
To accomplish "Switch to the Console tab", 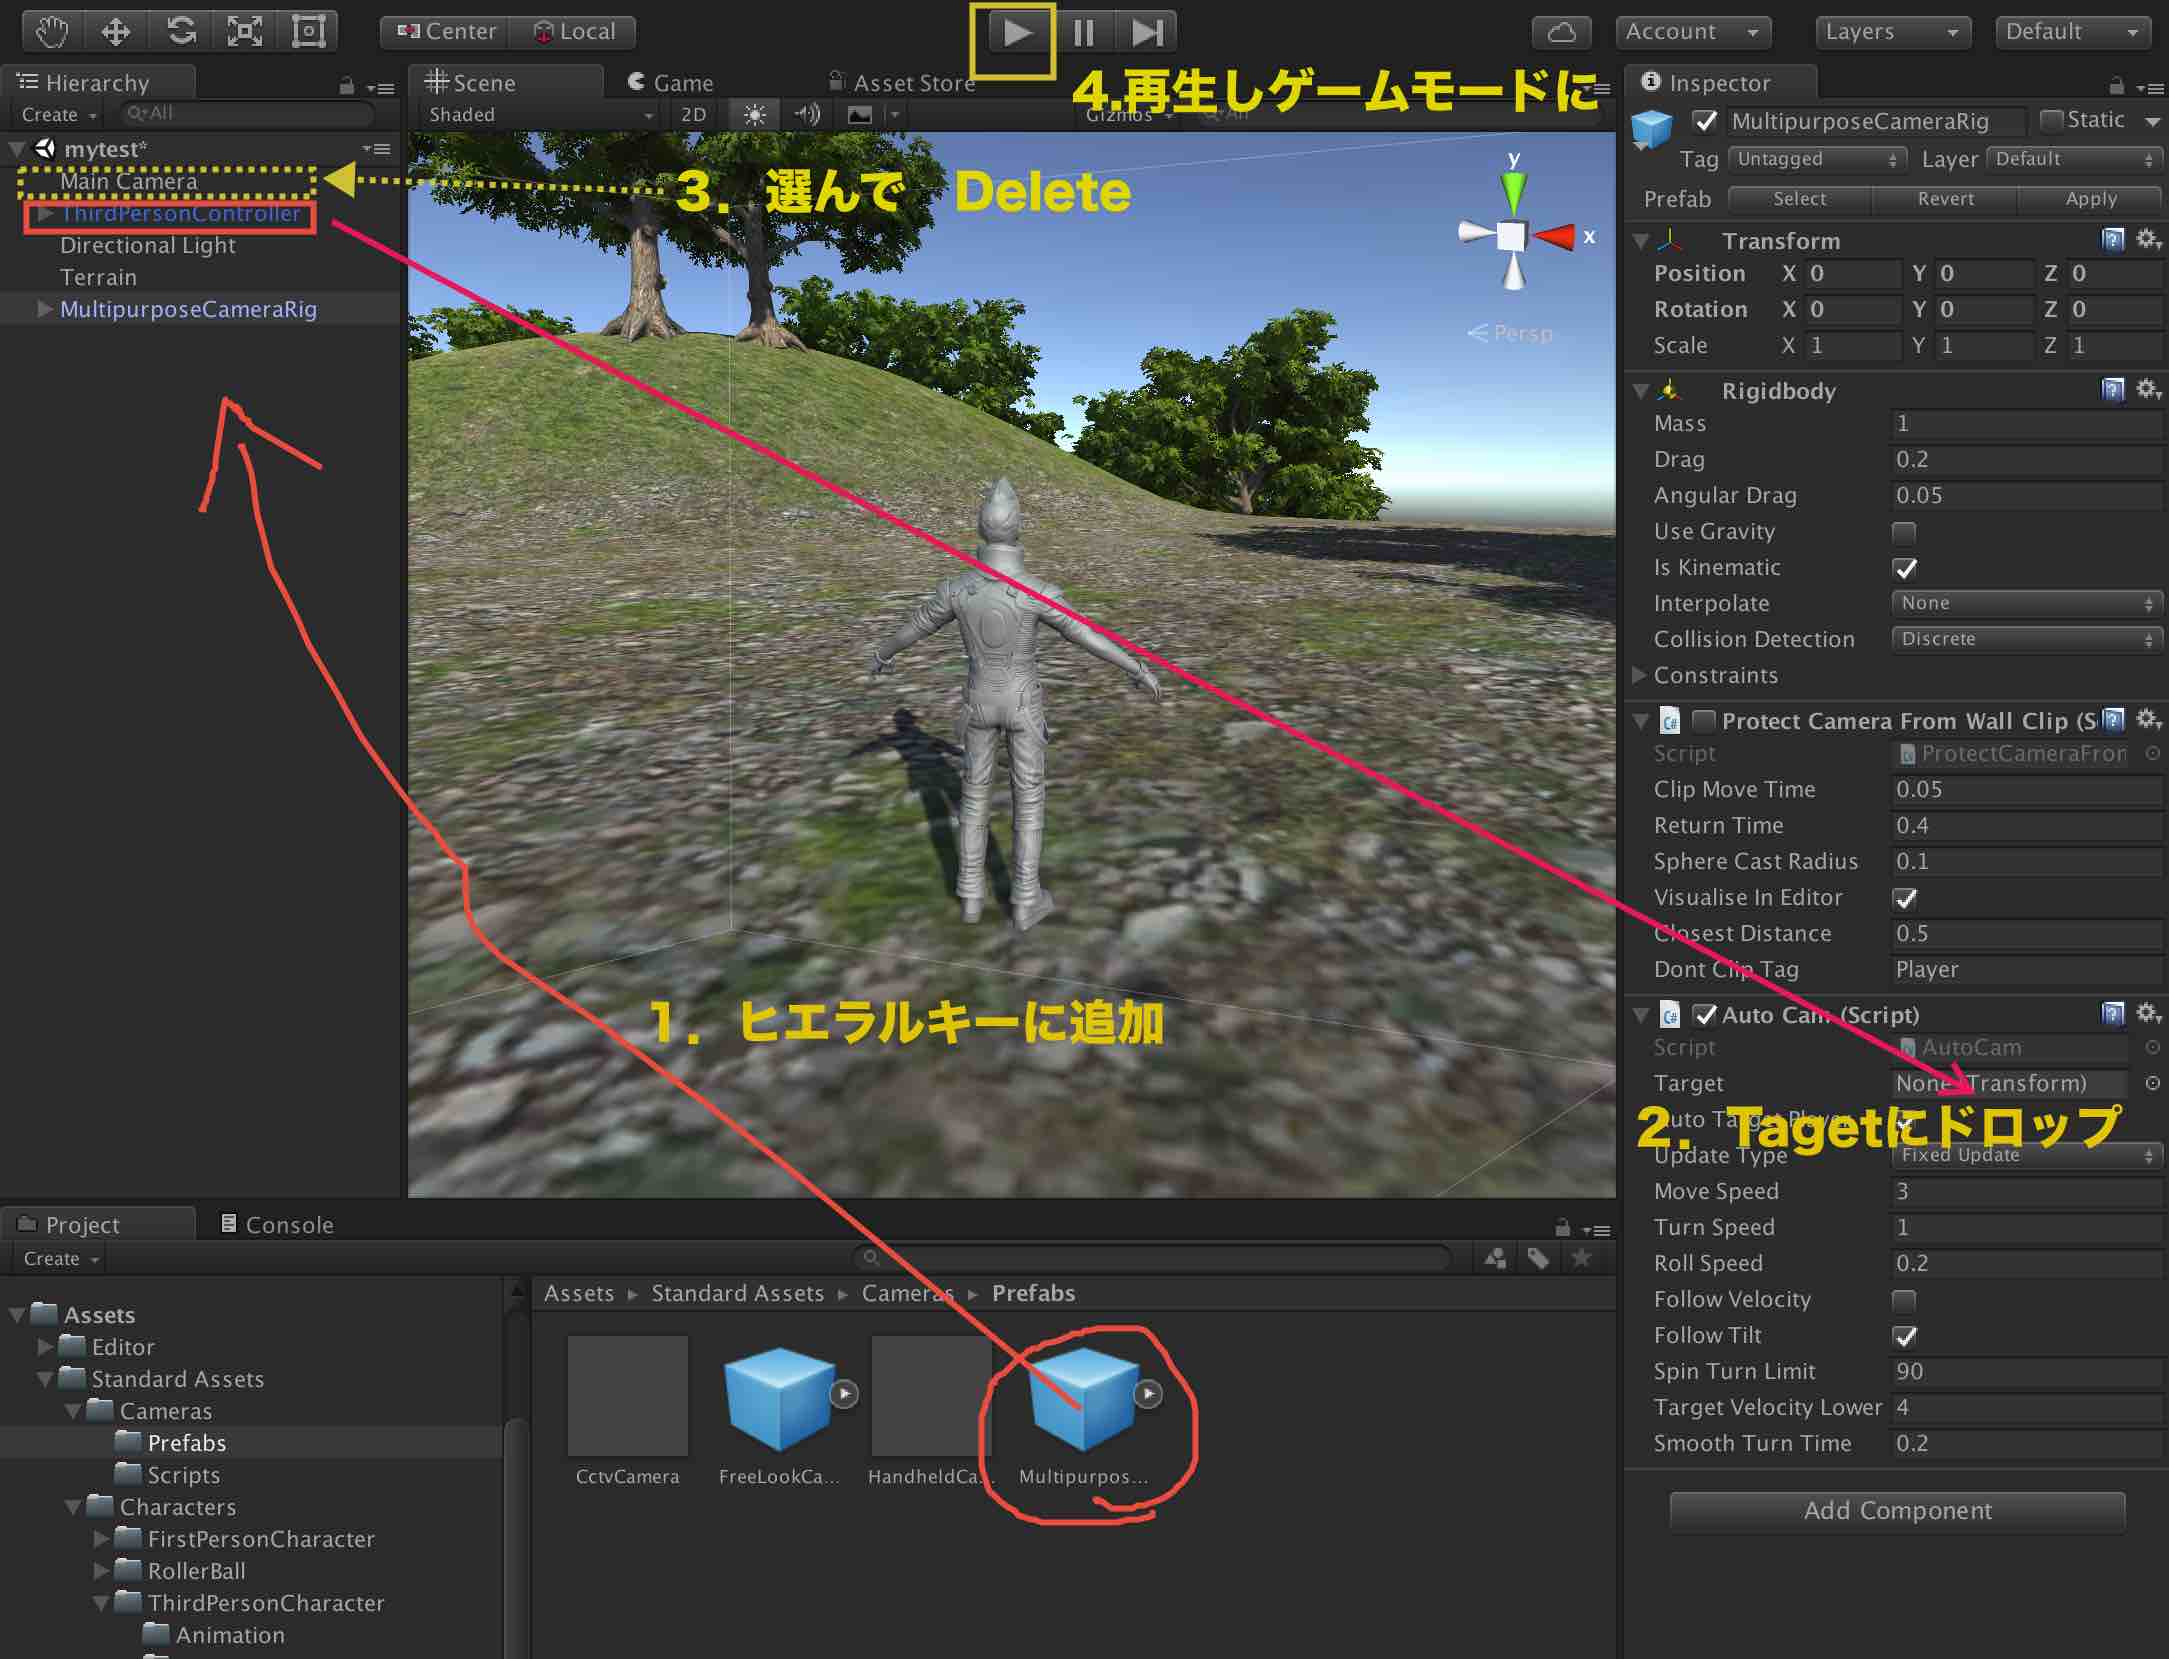I will pos(277,1225).
